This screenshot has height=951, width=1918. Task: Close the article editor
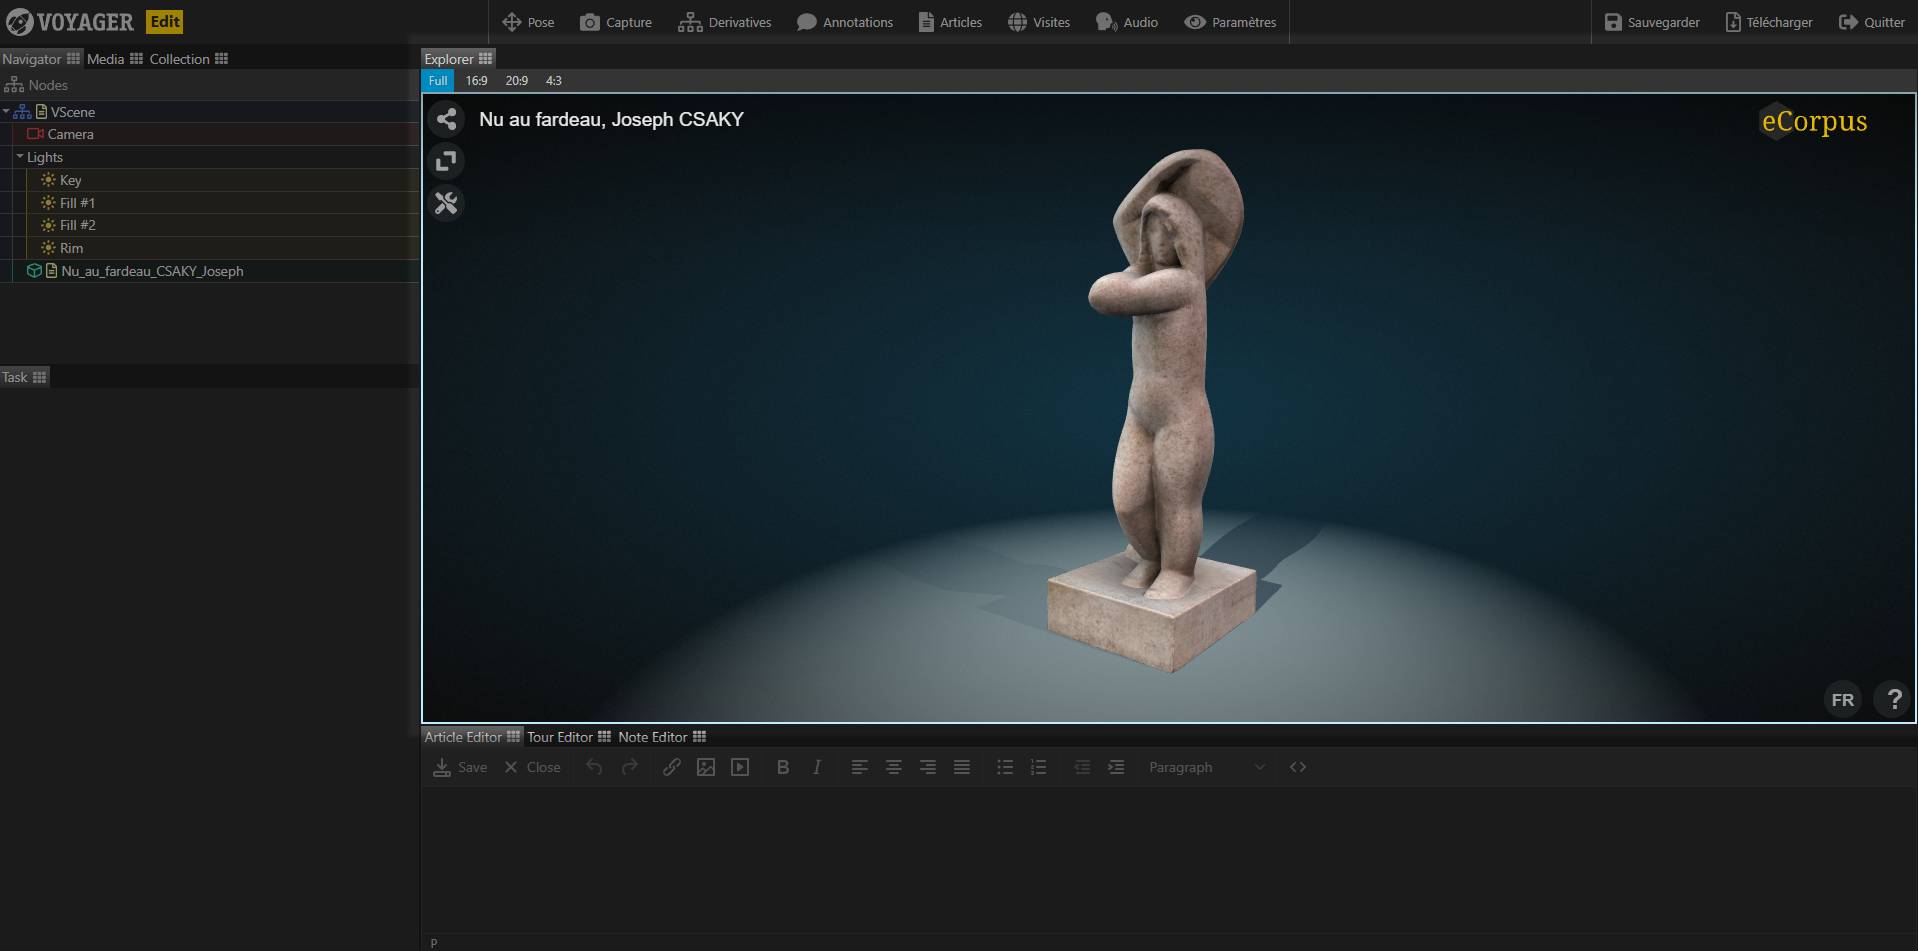pyautogui.click(x=532, y=767)
